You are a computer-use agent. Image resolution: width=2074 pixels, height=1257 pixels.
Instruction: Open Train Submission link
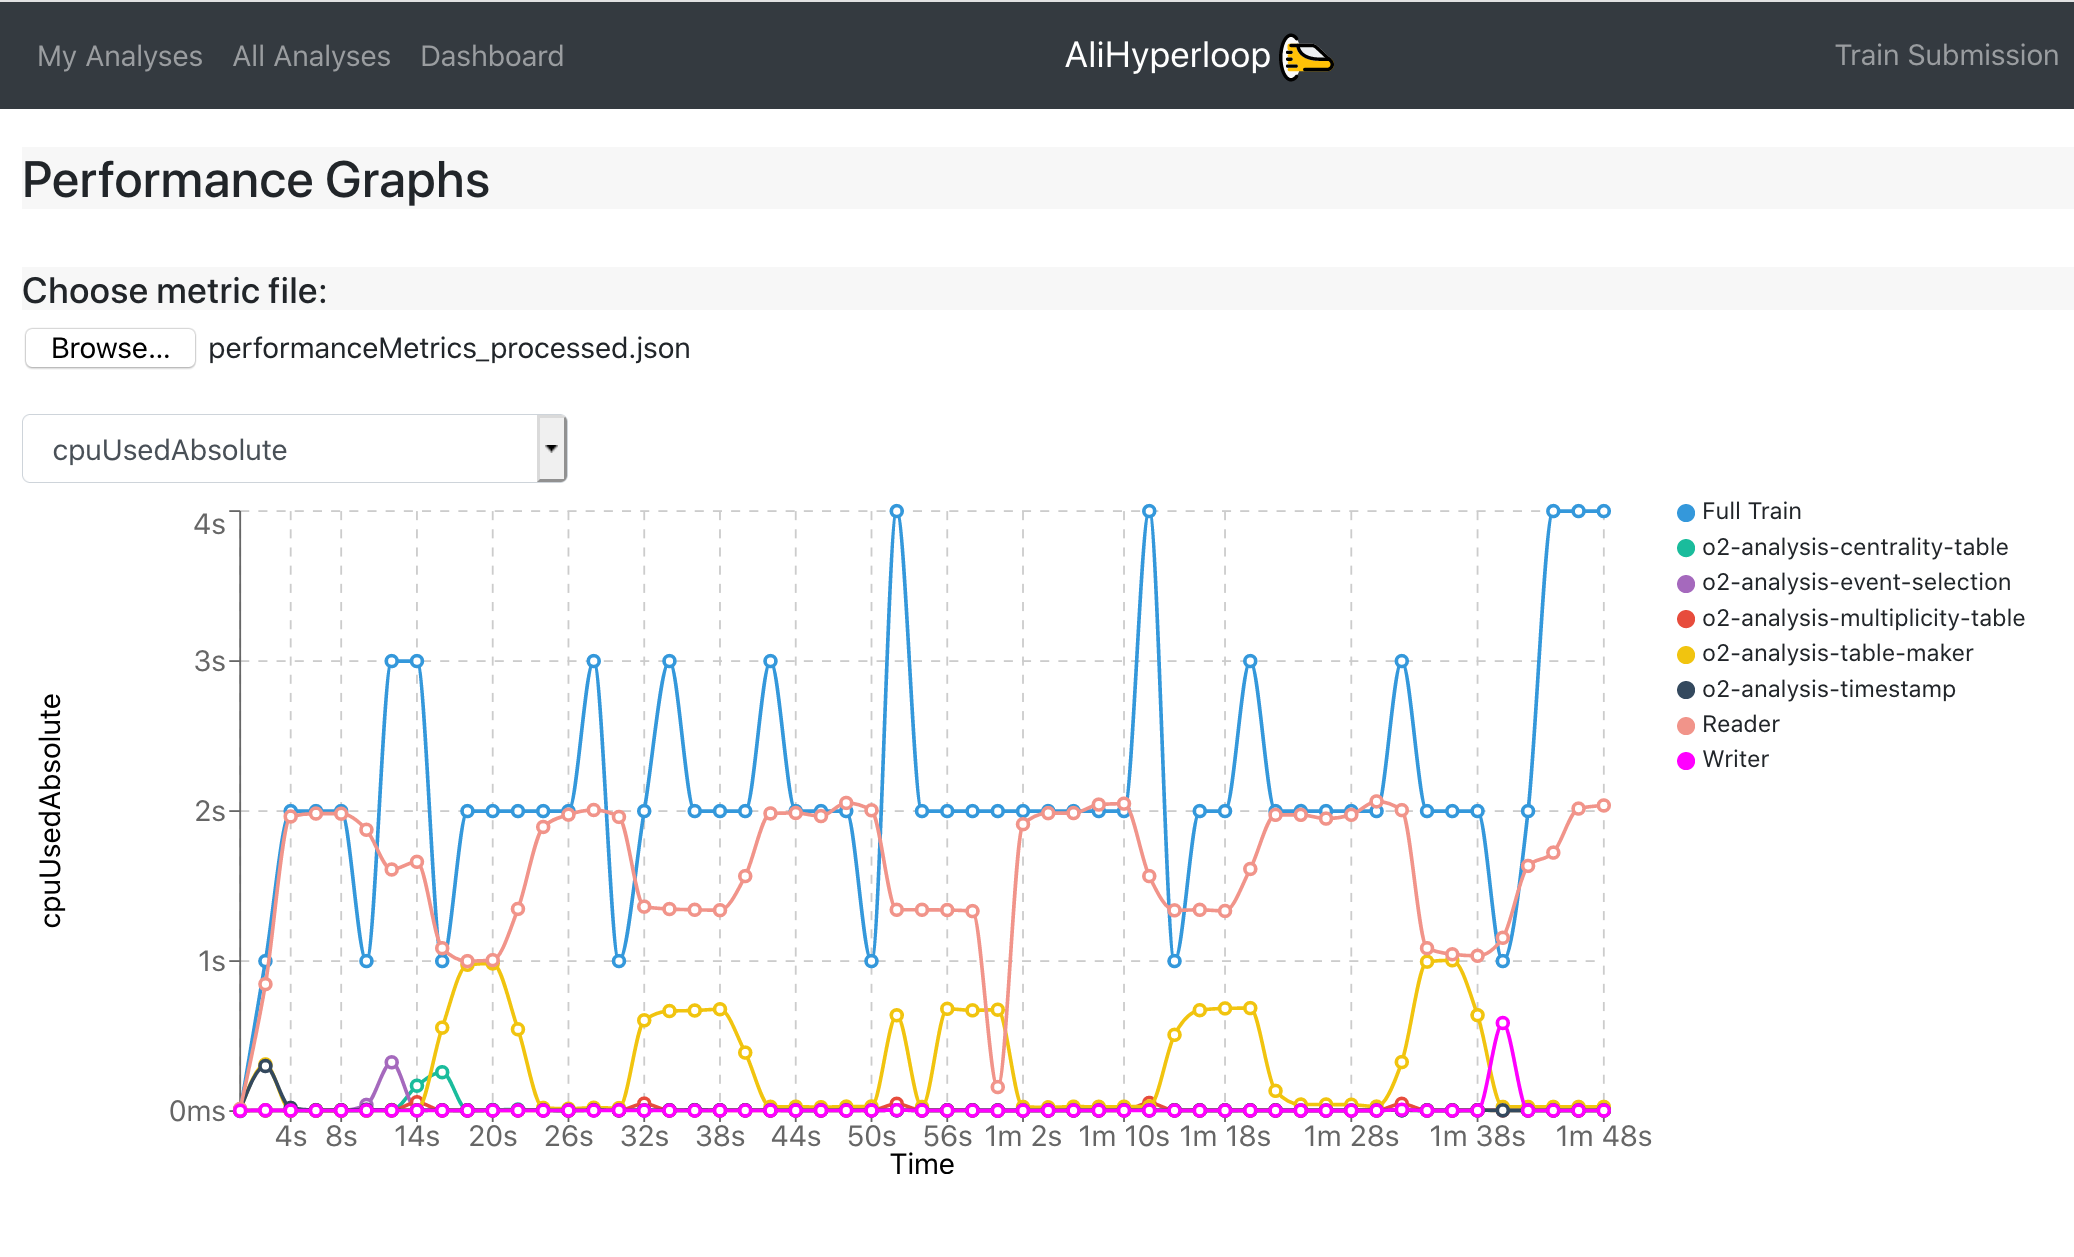coord(1946,56)
